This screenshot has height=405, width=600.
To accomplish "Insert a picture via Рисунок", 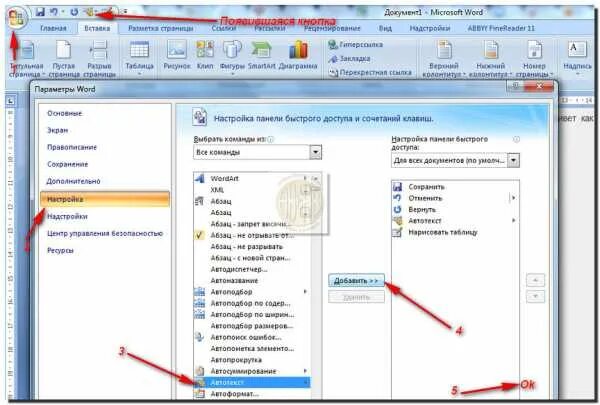I will pos(177,56).
